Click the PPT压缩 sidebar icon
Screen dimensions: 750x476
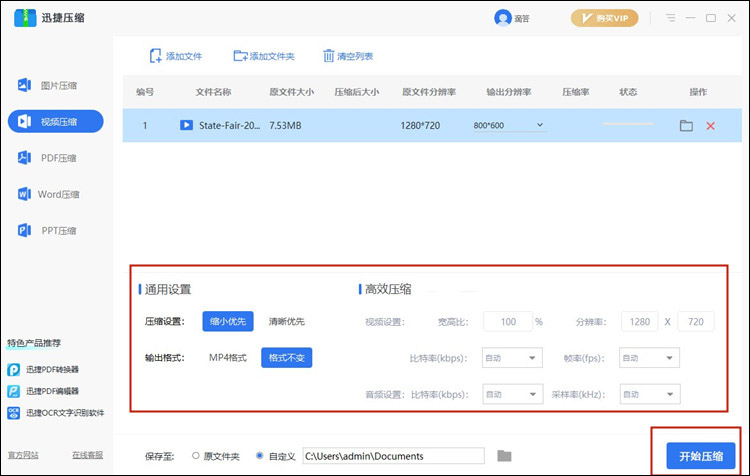click(24, 230)
